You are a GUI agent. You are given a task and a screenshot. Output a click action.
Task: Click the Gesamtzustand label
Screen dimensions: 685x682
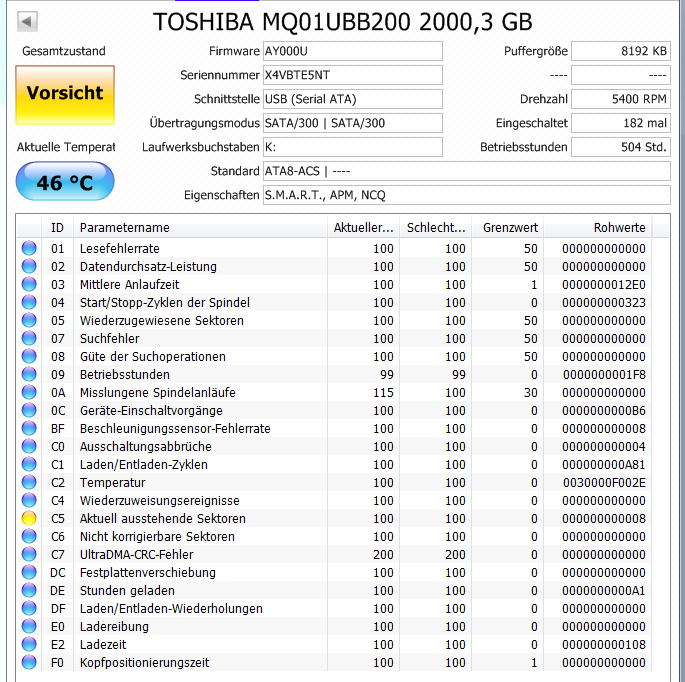coord(64,51)
